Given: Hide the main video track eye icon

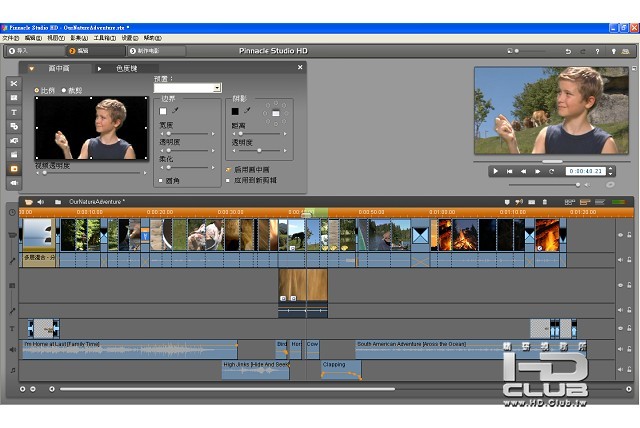Looking at the screenshot, I should (x=621, y=235).
